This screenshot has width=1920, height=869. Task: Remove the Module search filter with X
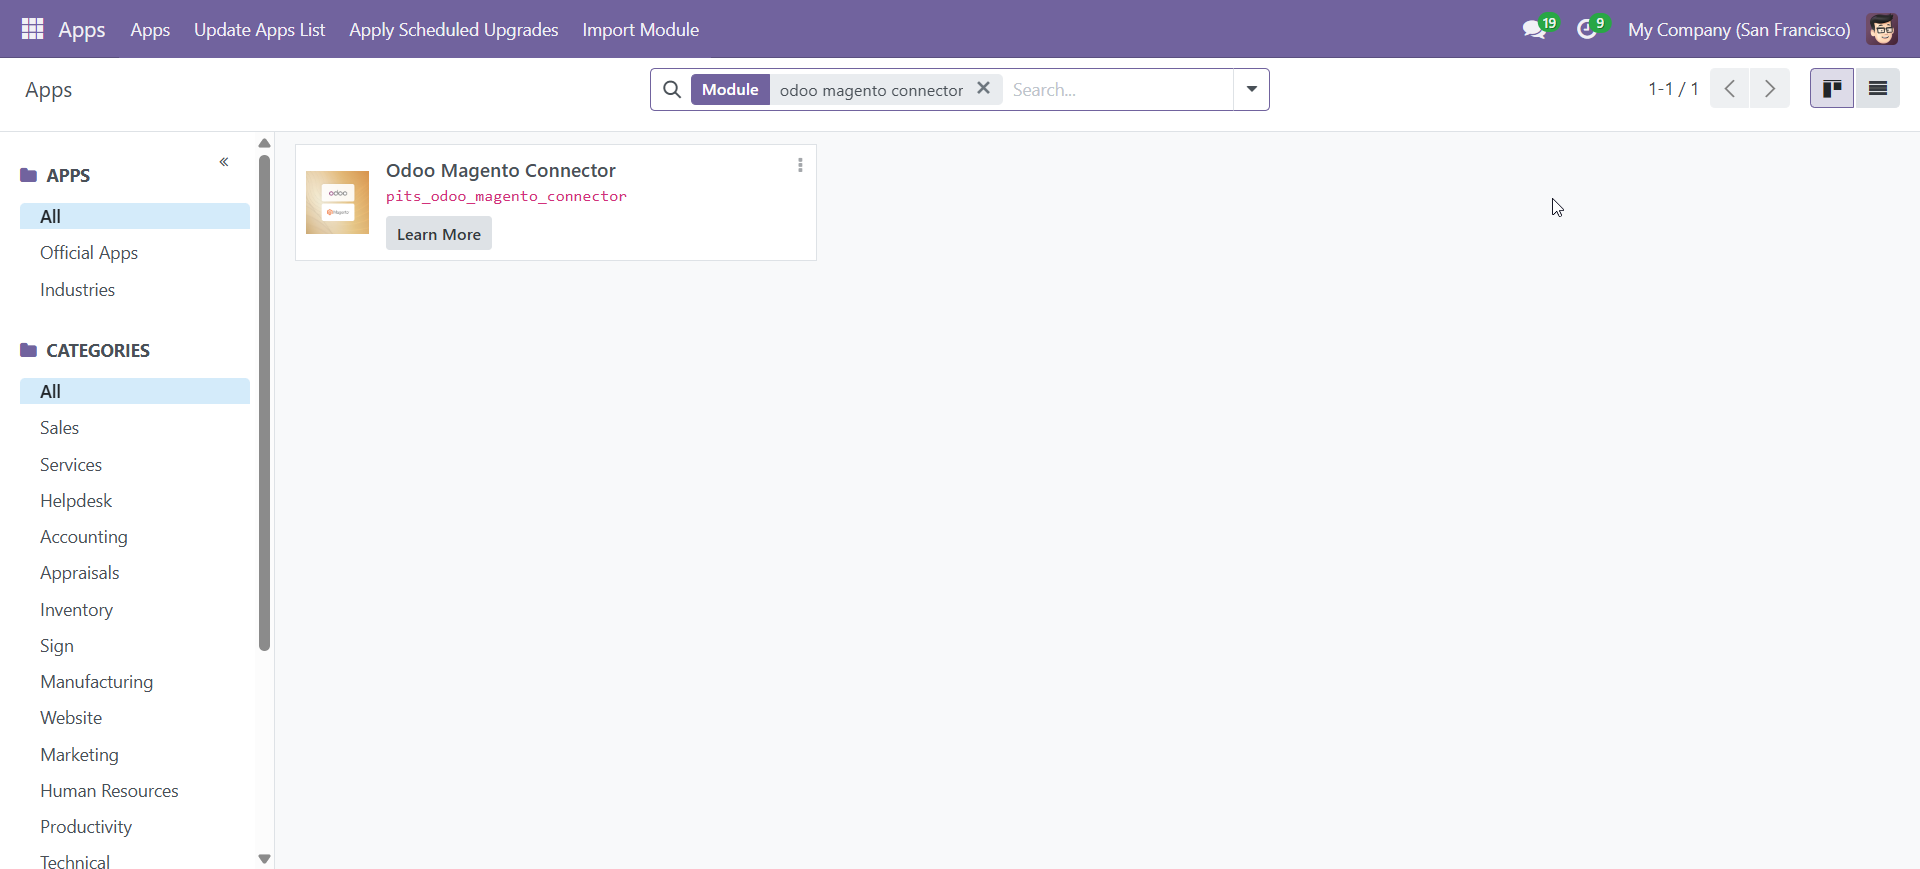click(984, 89)
